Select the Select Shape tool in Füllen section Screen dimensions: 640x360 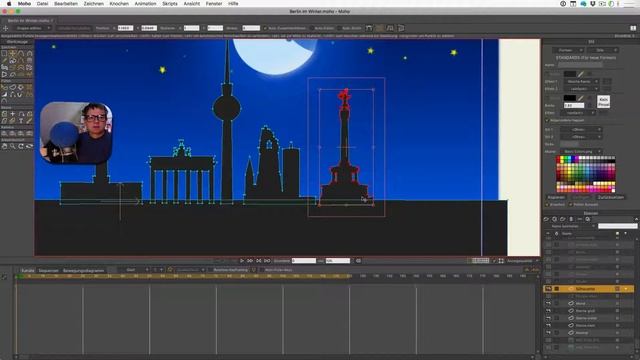[x=4, y=87]
